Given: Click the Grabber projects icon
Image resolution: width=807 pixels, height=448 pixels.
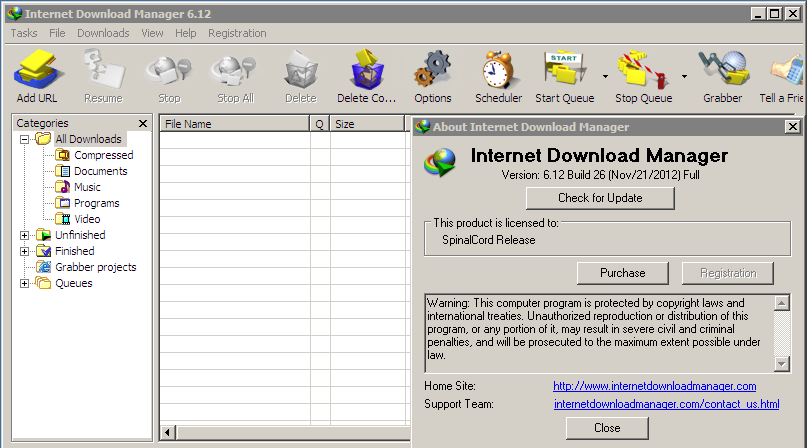Looking at the screenshot, I should point(43,267).
